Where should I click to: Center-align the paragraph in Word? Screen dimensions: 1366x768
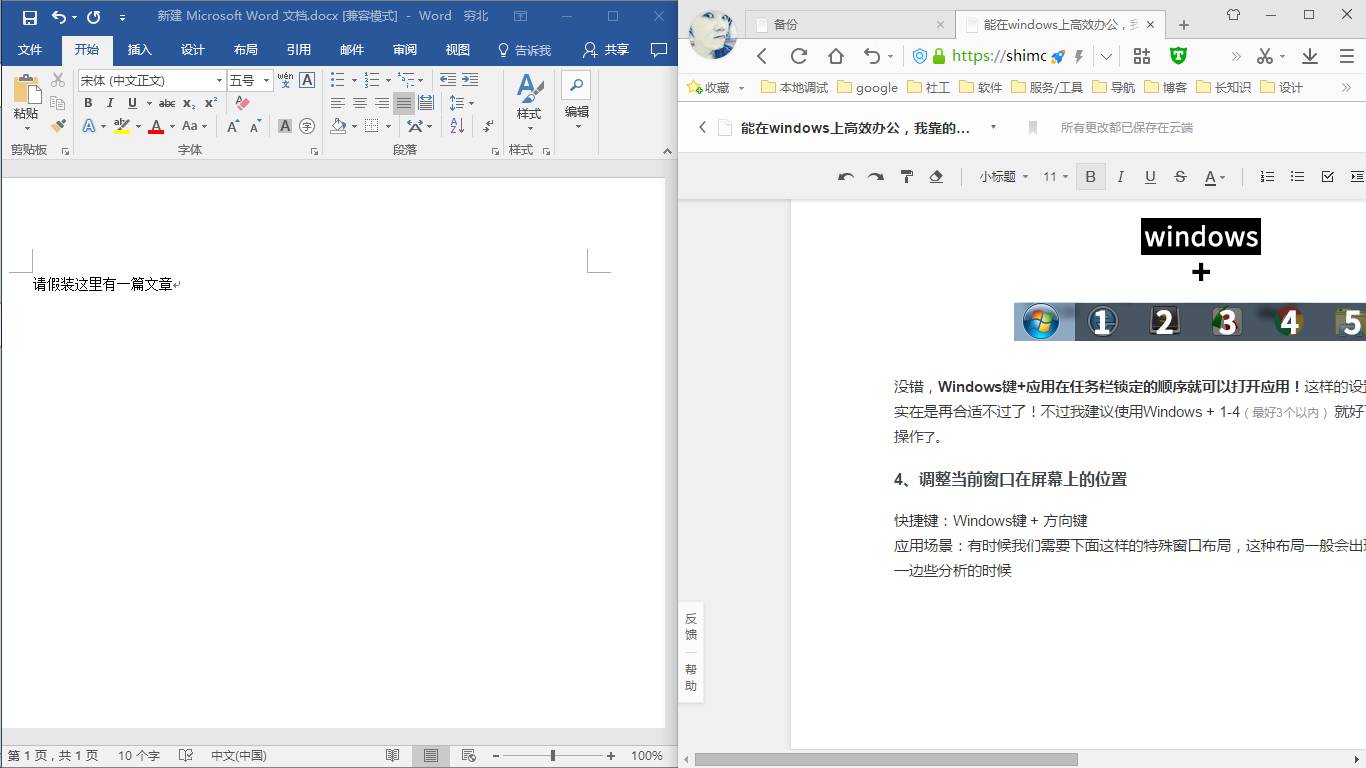pyautogui.click(x=360, y=103)
